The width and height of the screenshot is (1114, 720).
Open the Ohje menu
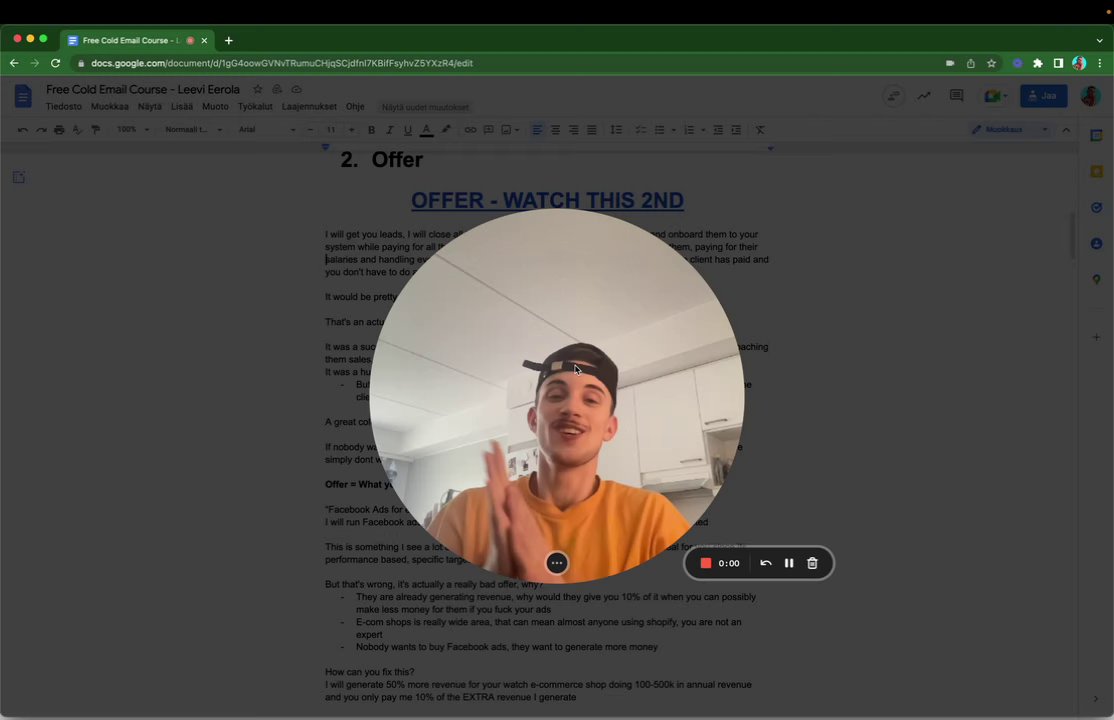pos(355,107)
